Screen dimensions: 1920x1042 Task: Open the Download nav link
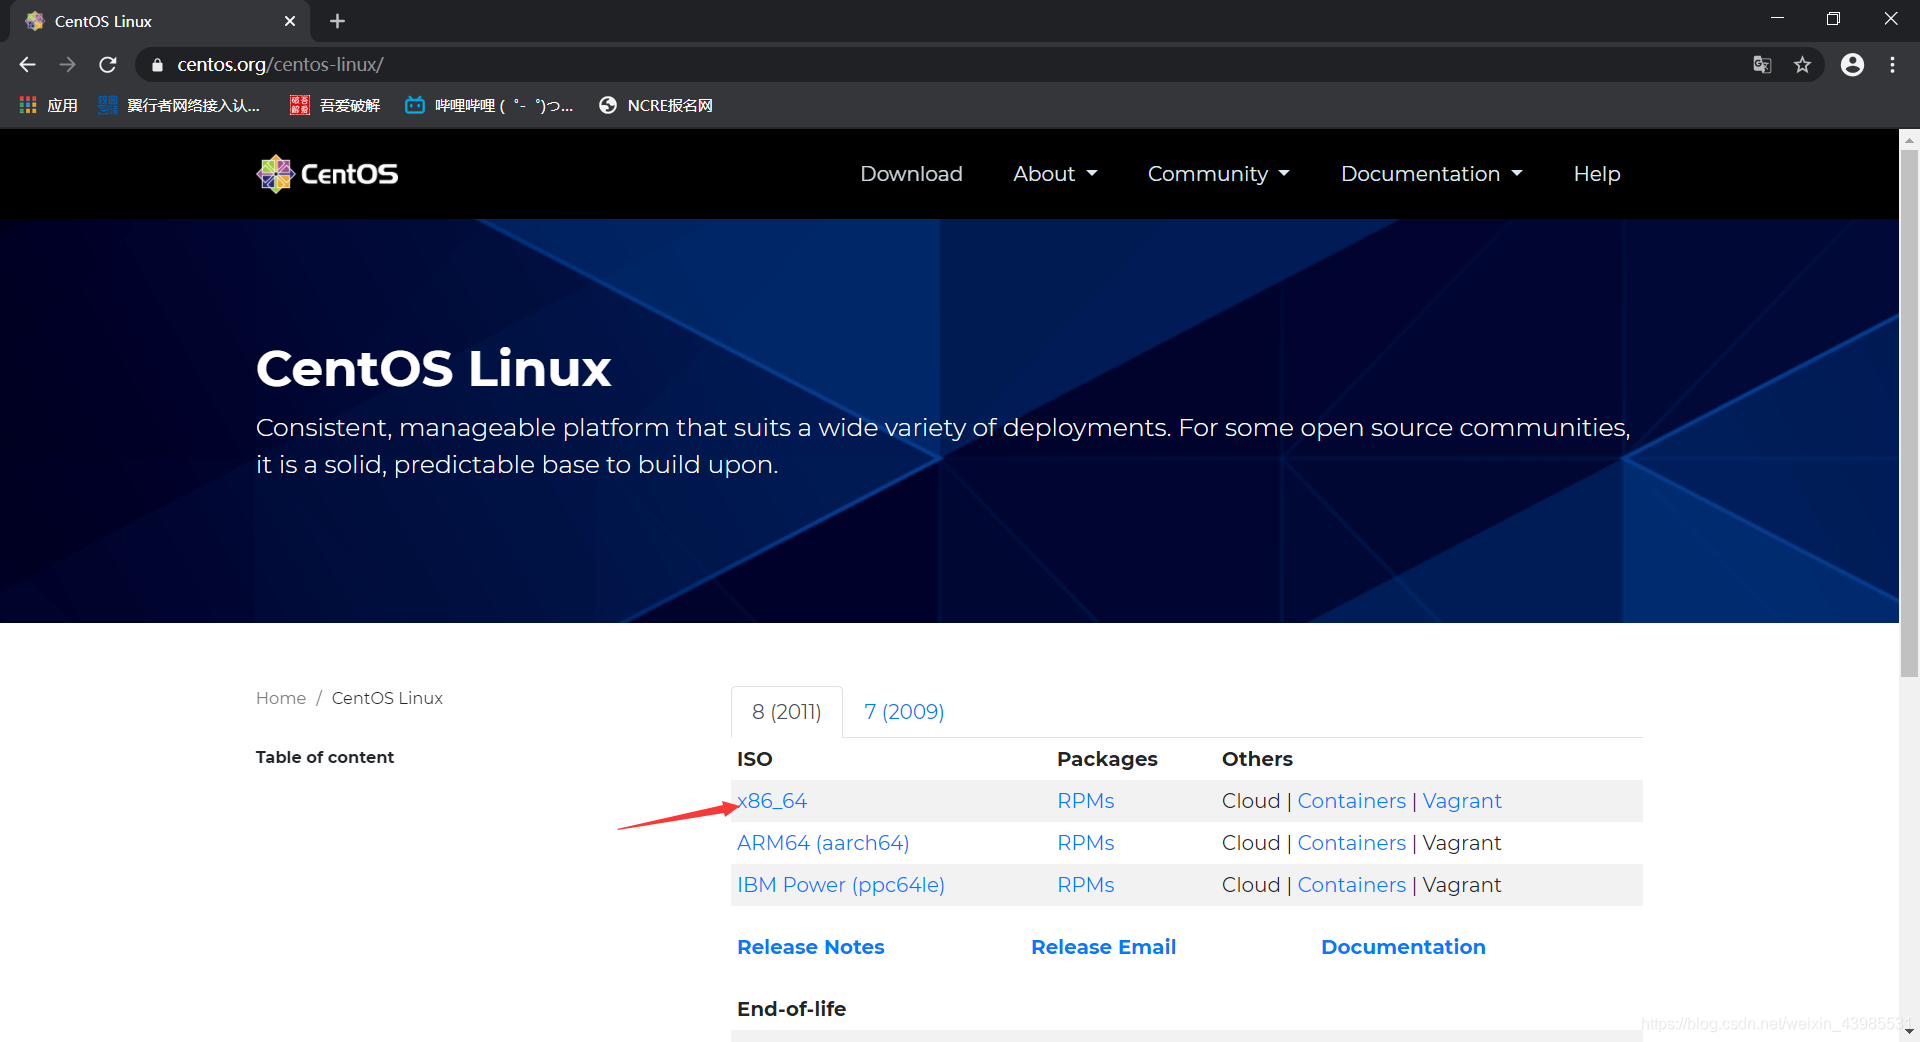(x=911, y=174)
